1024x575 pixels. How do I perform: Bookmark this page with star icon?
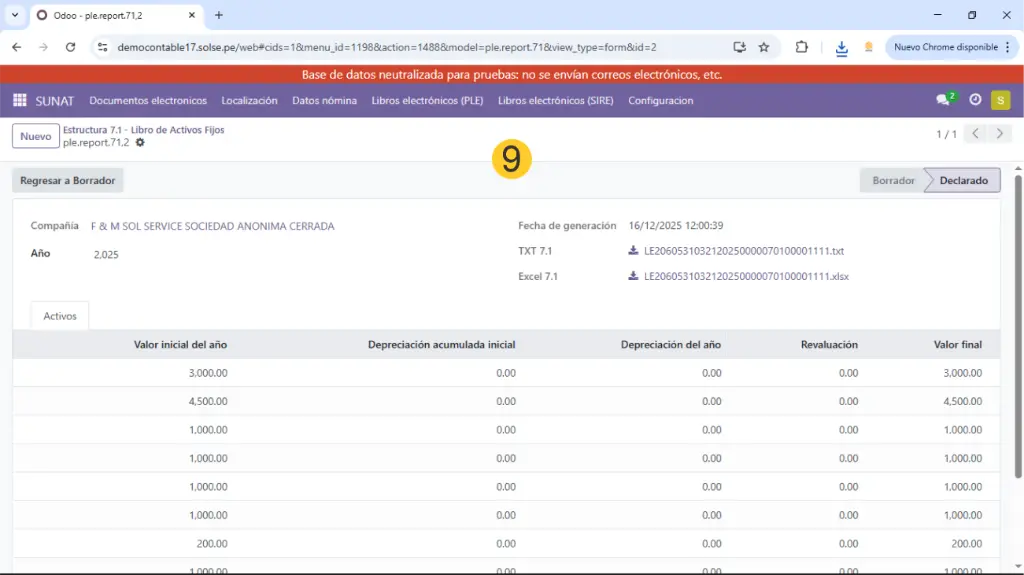pos(764,47)
